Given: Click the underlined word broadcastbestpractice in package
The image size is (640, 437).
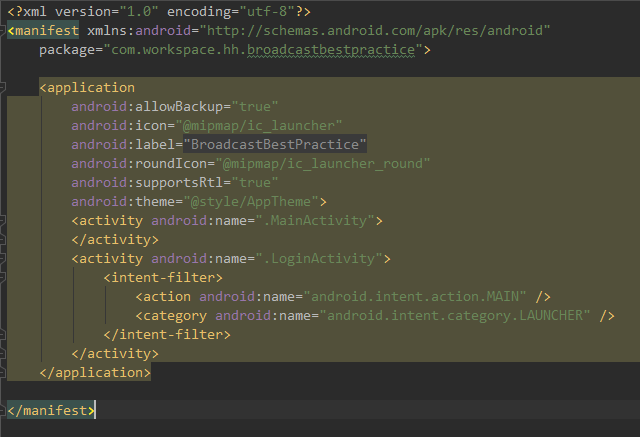Looking at the screenshot, I should click(331, 50).
